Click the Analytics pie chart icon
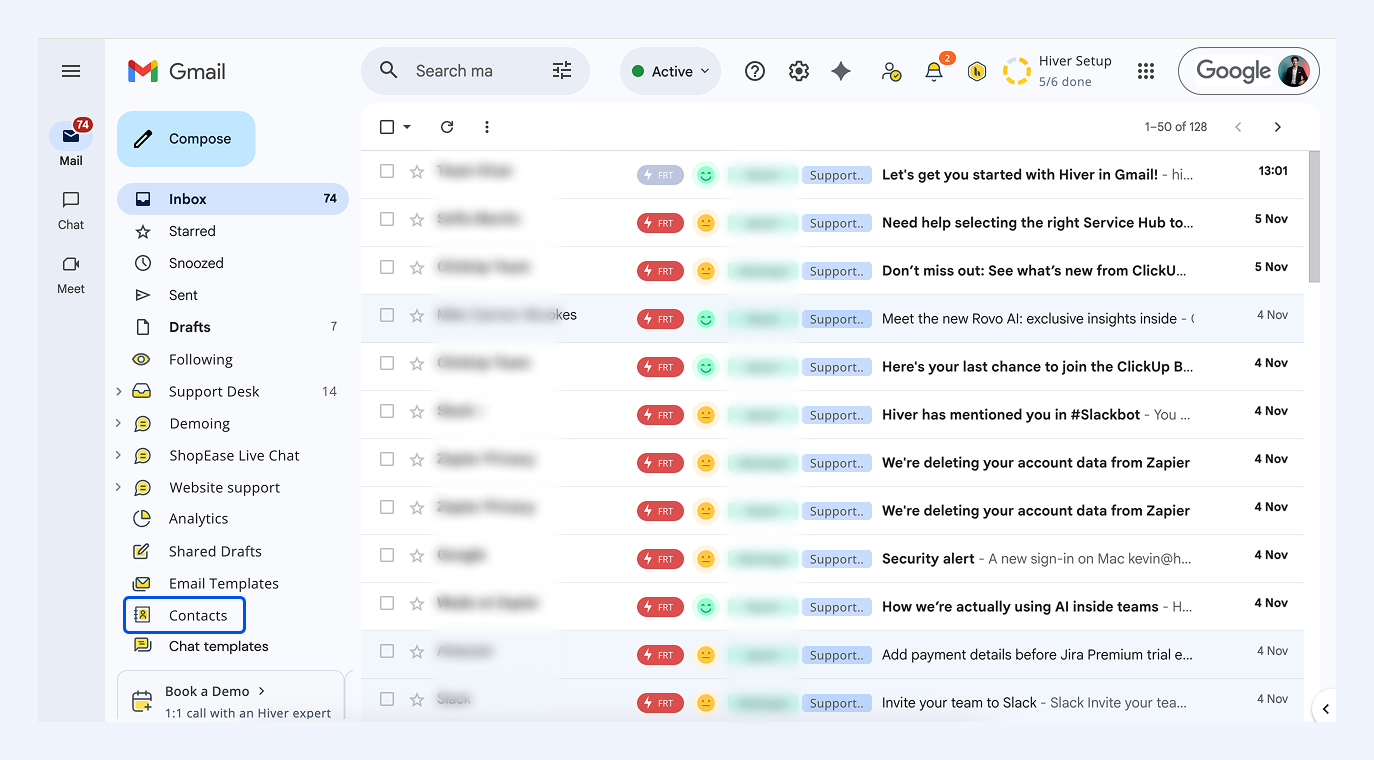This screenshot has width=1374, height=760. [x=142, y=518]
